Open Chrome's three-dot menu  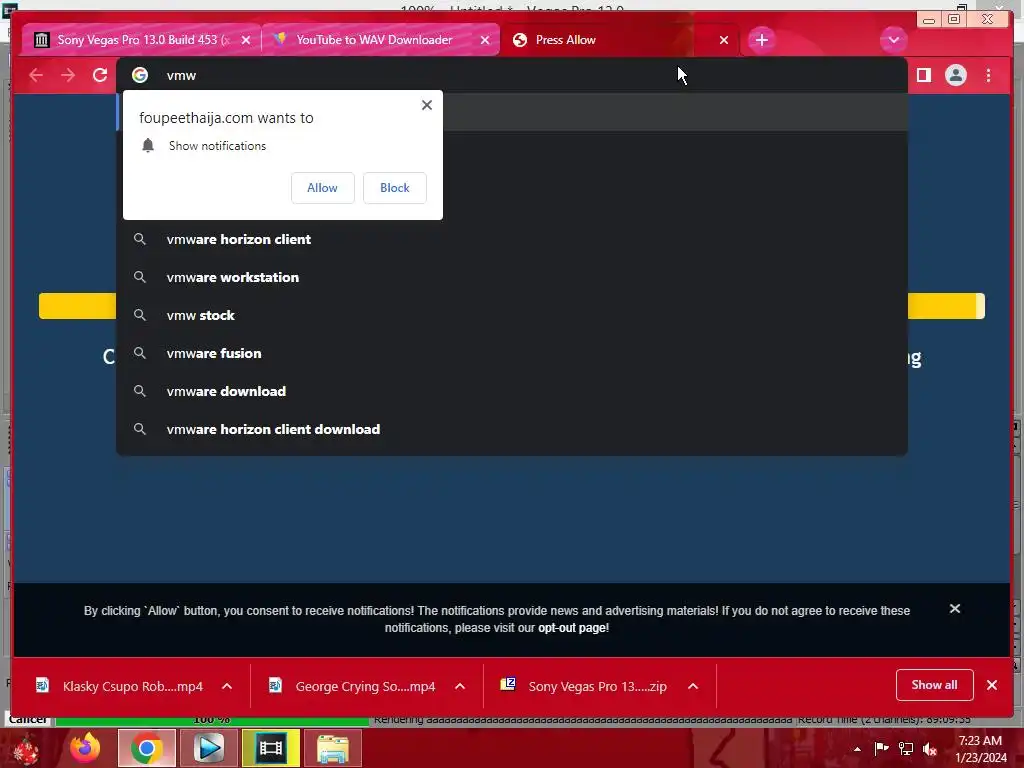click(x=989, y=76)
